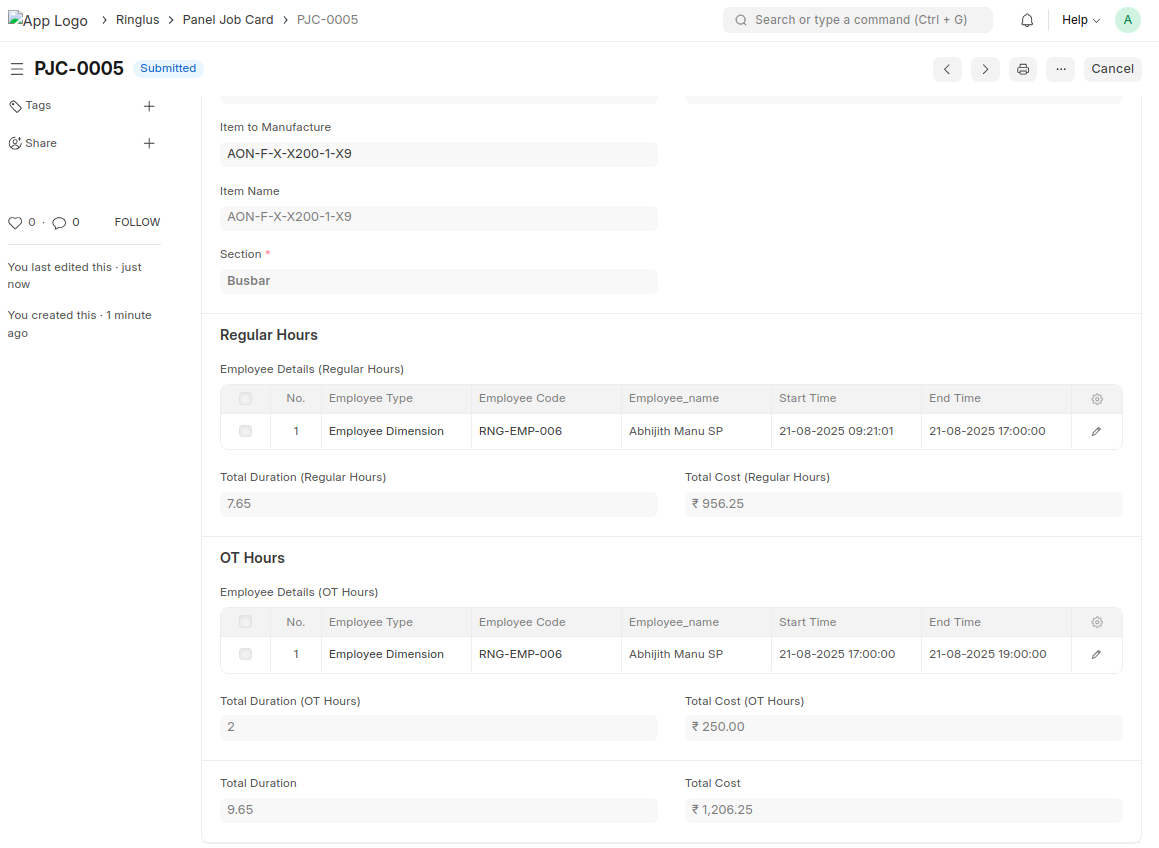Open Regular Hours table column settings gear
The height and width of the screenshot is (848, 1159).
(1096, 399)
